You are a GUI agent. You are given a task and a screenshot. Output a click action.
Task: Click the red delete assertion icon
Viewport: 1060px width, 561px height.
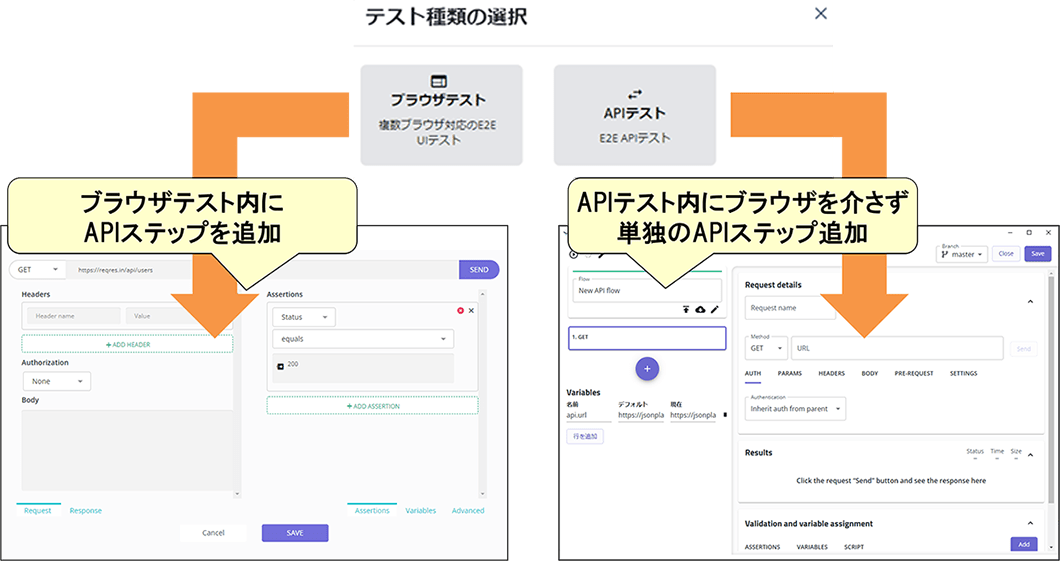point(460,311)
